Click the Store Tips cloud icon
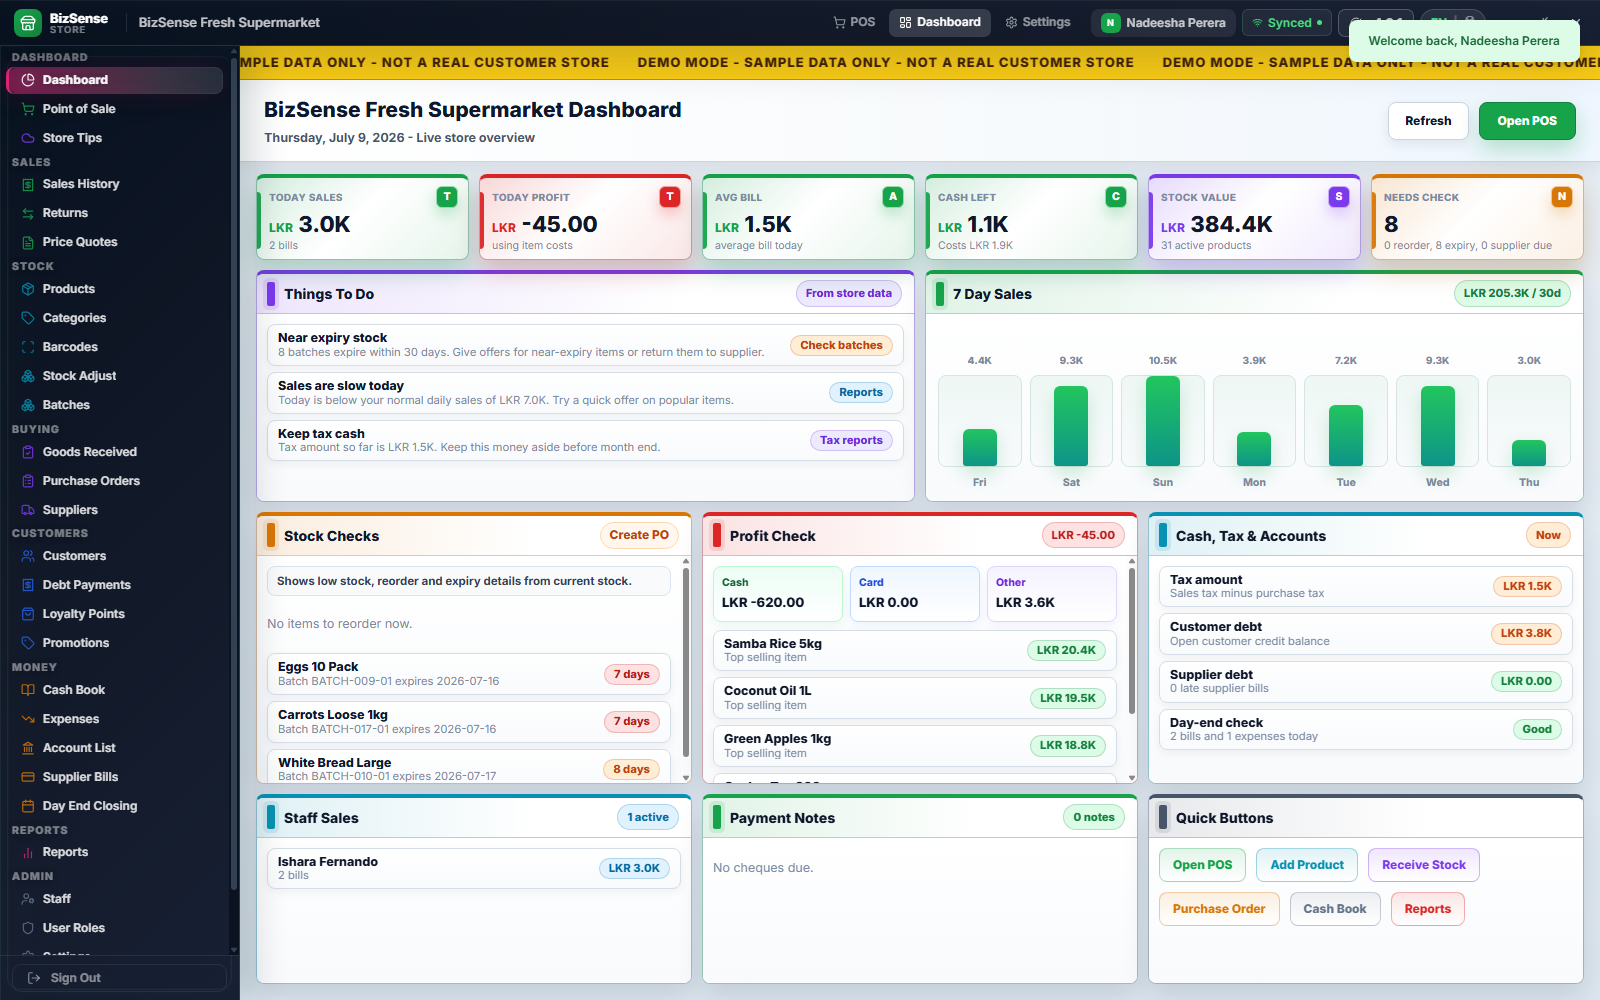The height and width of the screenshot is (1000, 1600). pos(28,138)
